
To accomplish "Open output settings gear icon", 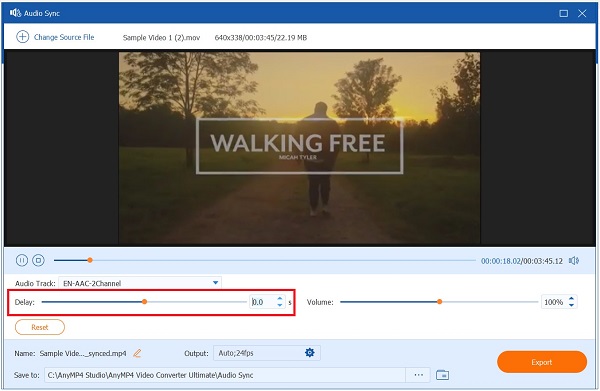I will pyautogui.click(x=310, y=353).
